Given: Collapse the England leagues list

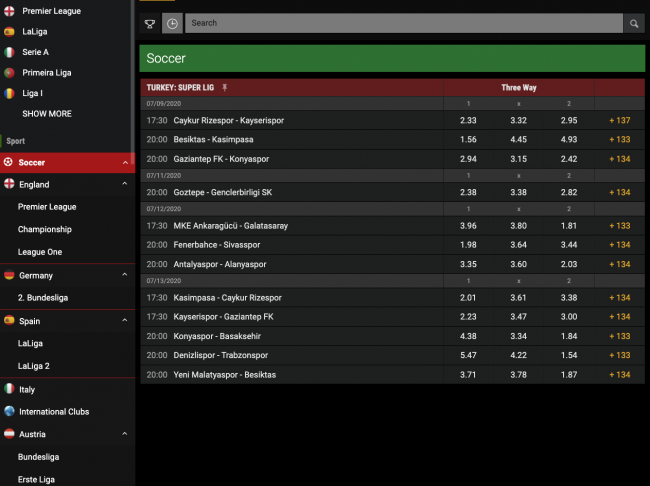Looking at the screenshot, I should click(x=125, y=185).
